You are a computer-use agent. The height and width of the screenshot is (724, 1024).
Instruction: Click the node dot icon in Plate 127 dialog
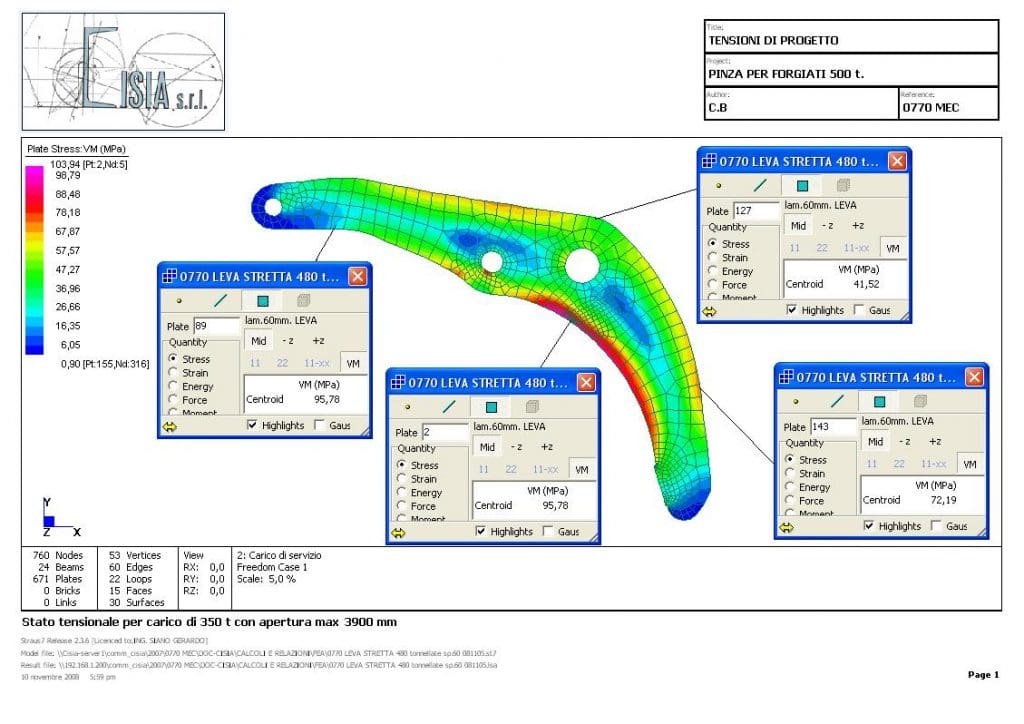point(719,186)
